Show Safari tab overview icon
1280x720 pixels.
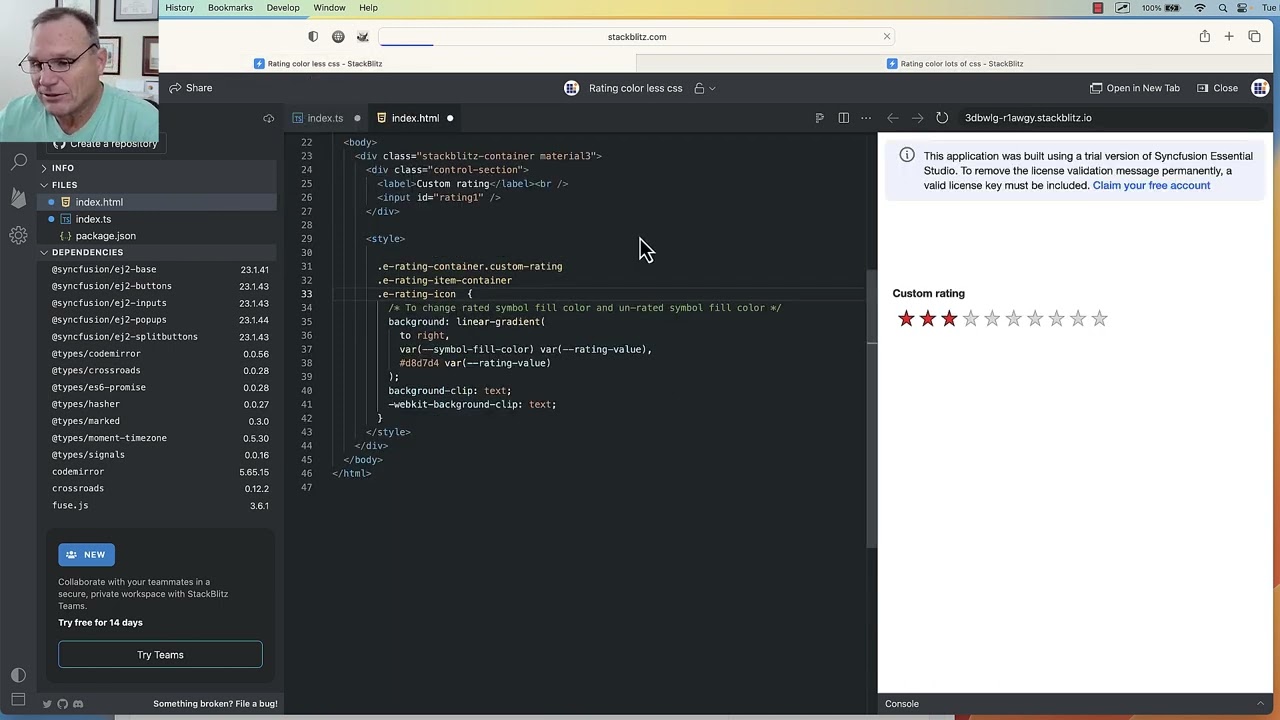pyautogui.click(x=1254, y=37)
